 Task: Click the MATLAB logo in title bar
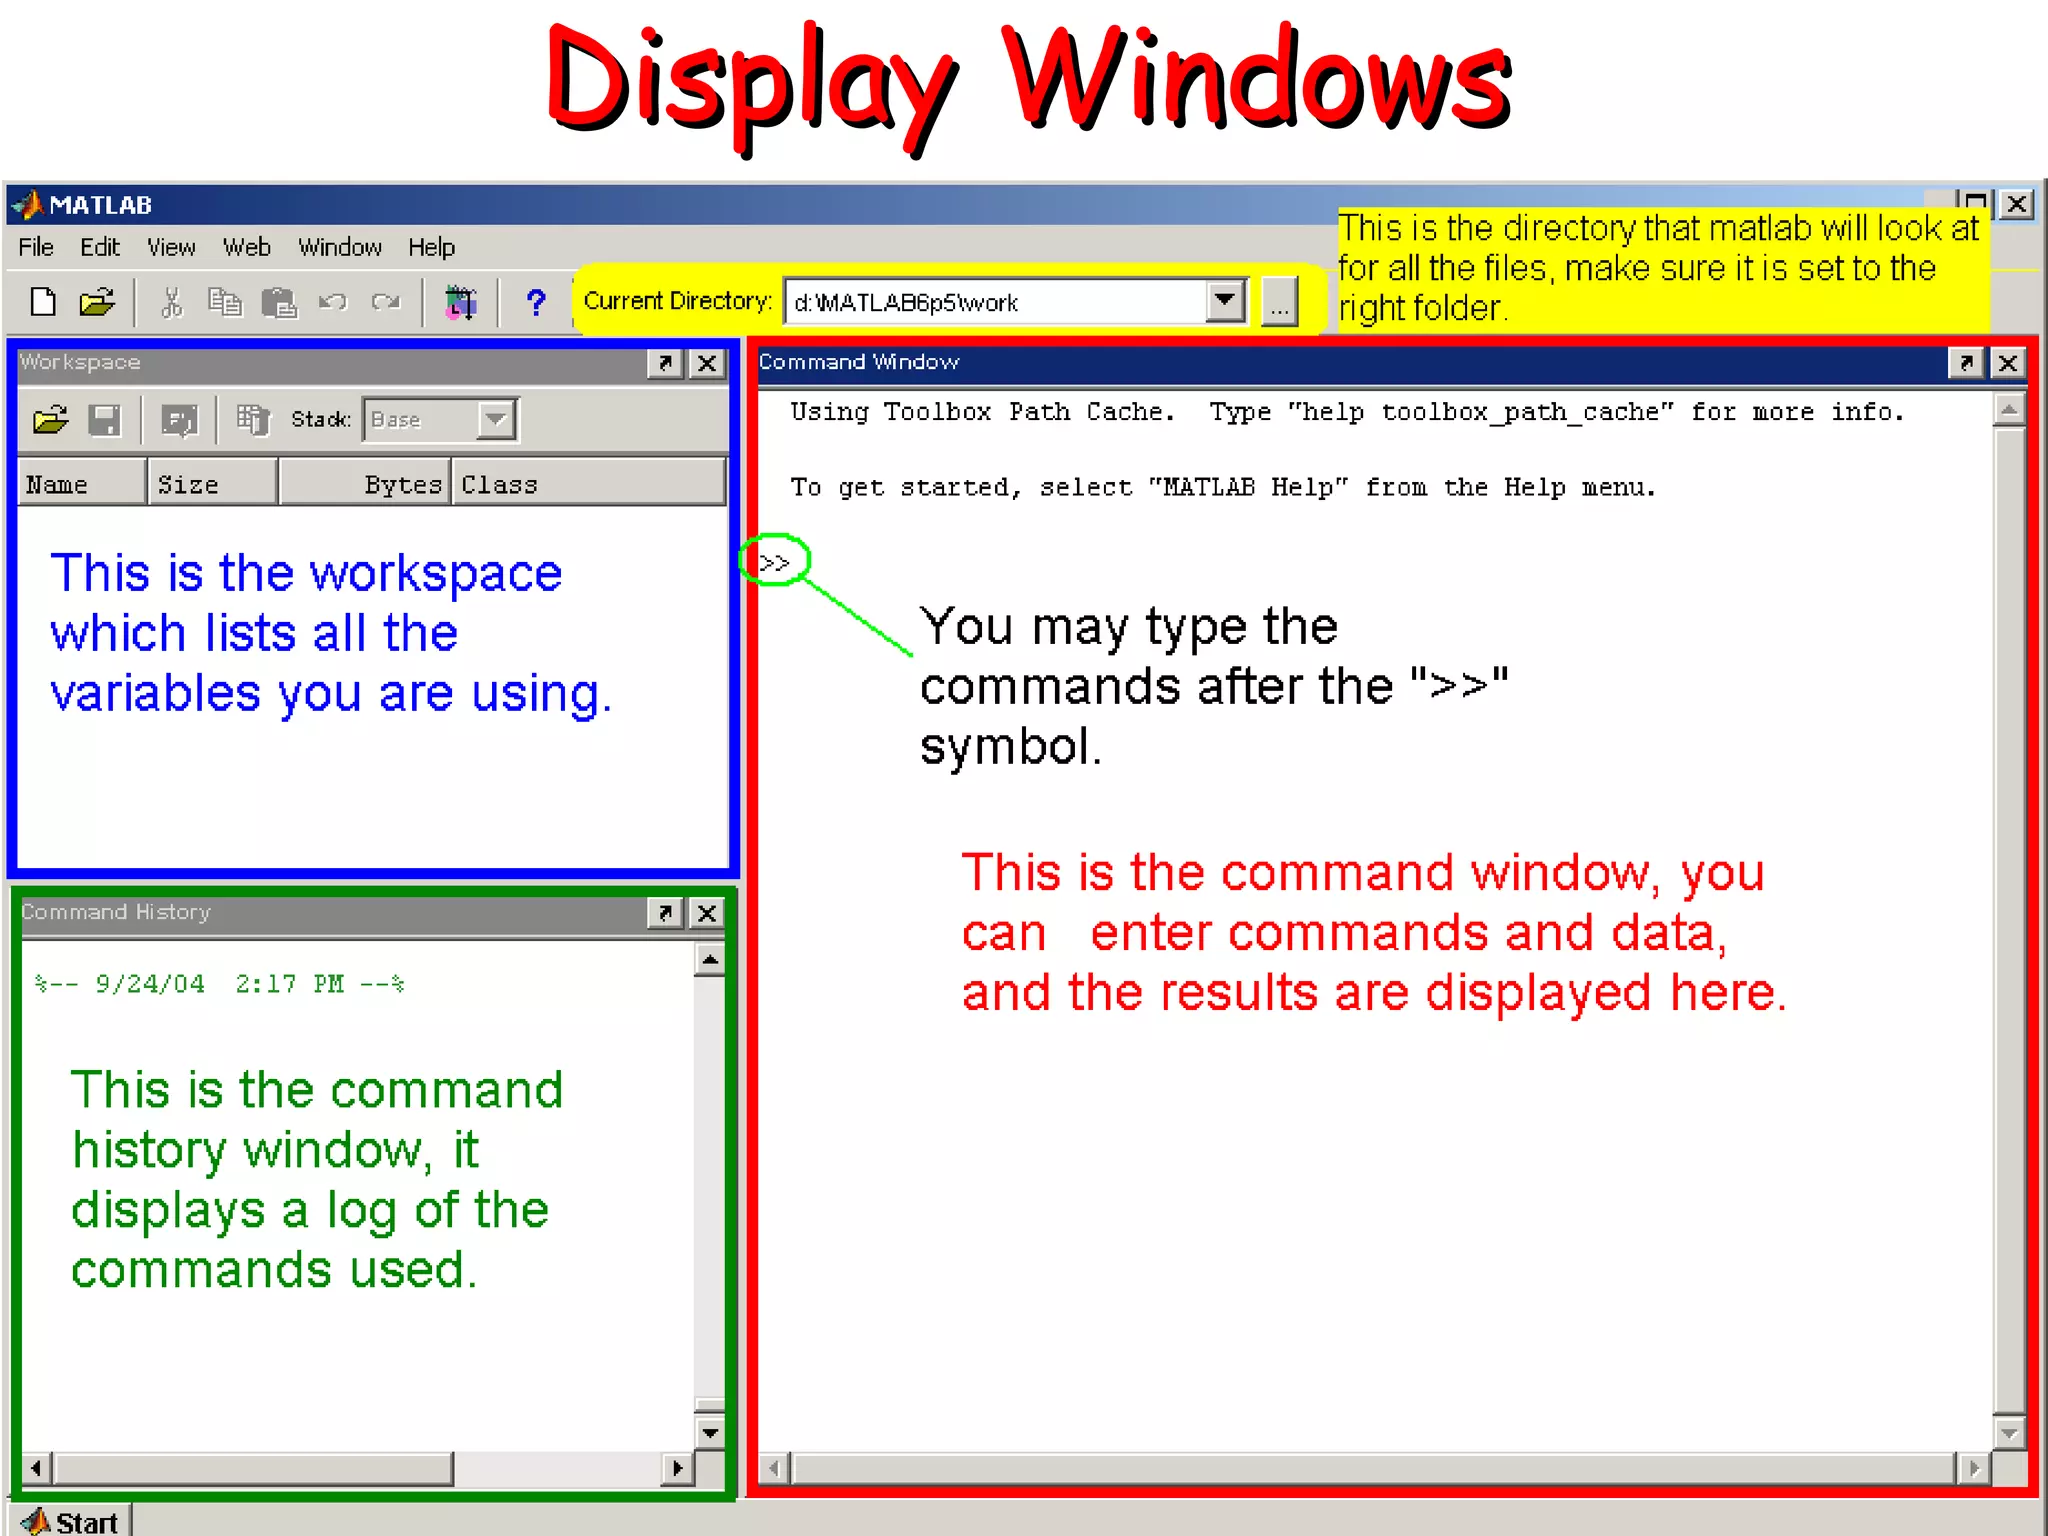[x=28, y=204]
